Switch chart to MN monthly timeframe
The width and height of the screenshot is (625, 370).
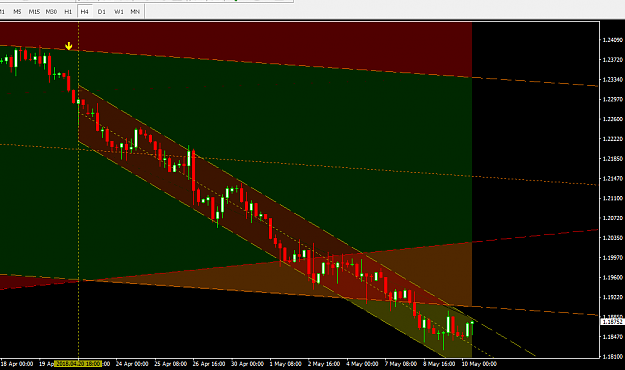point(135,12)
